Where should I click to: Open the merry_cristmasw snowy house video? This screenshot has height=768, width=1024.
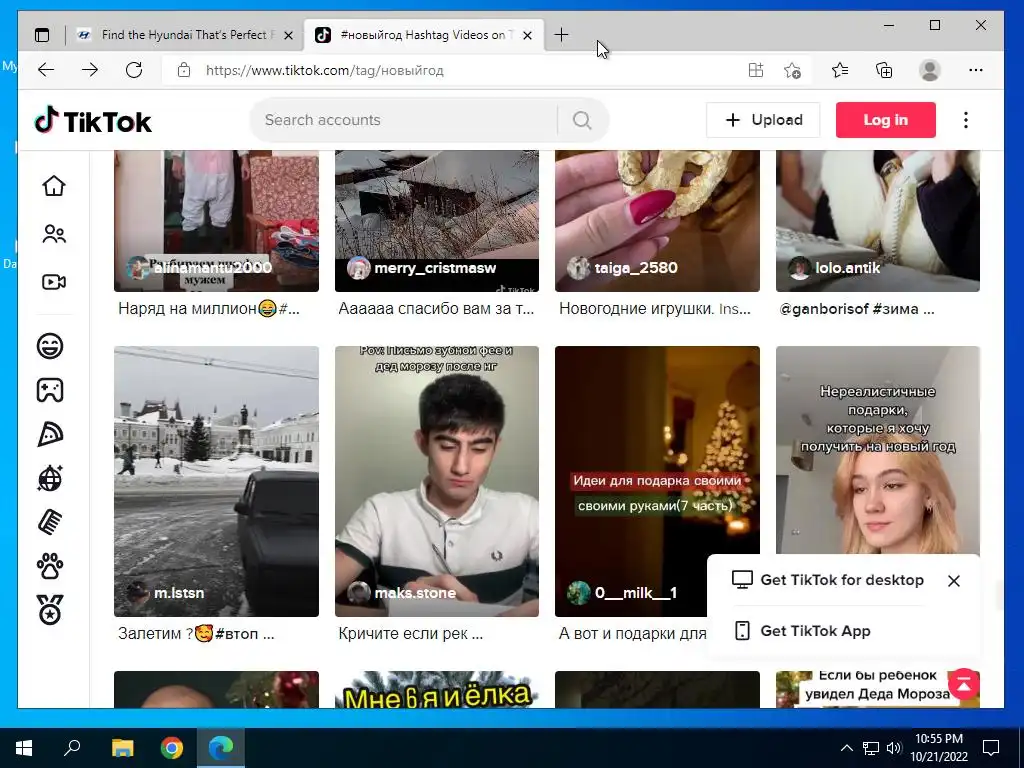coord(437,221)
